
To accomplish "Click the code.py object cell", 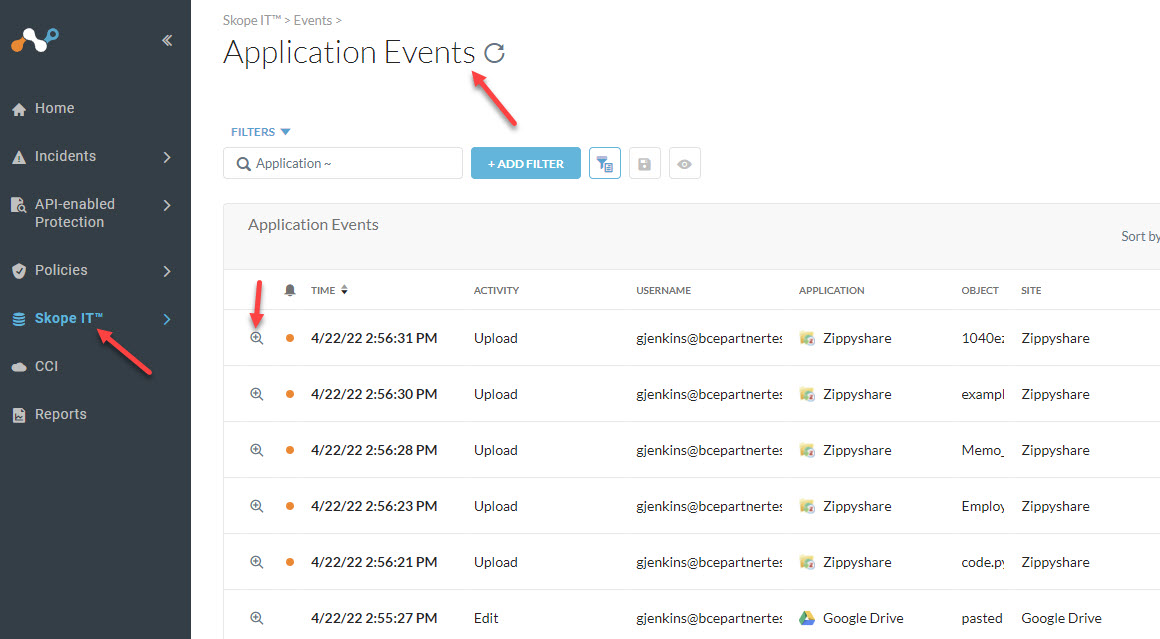I will (983, 562).
